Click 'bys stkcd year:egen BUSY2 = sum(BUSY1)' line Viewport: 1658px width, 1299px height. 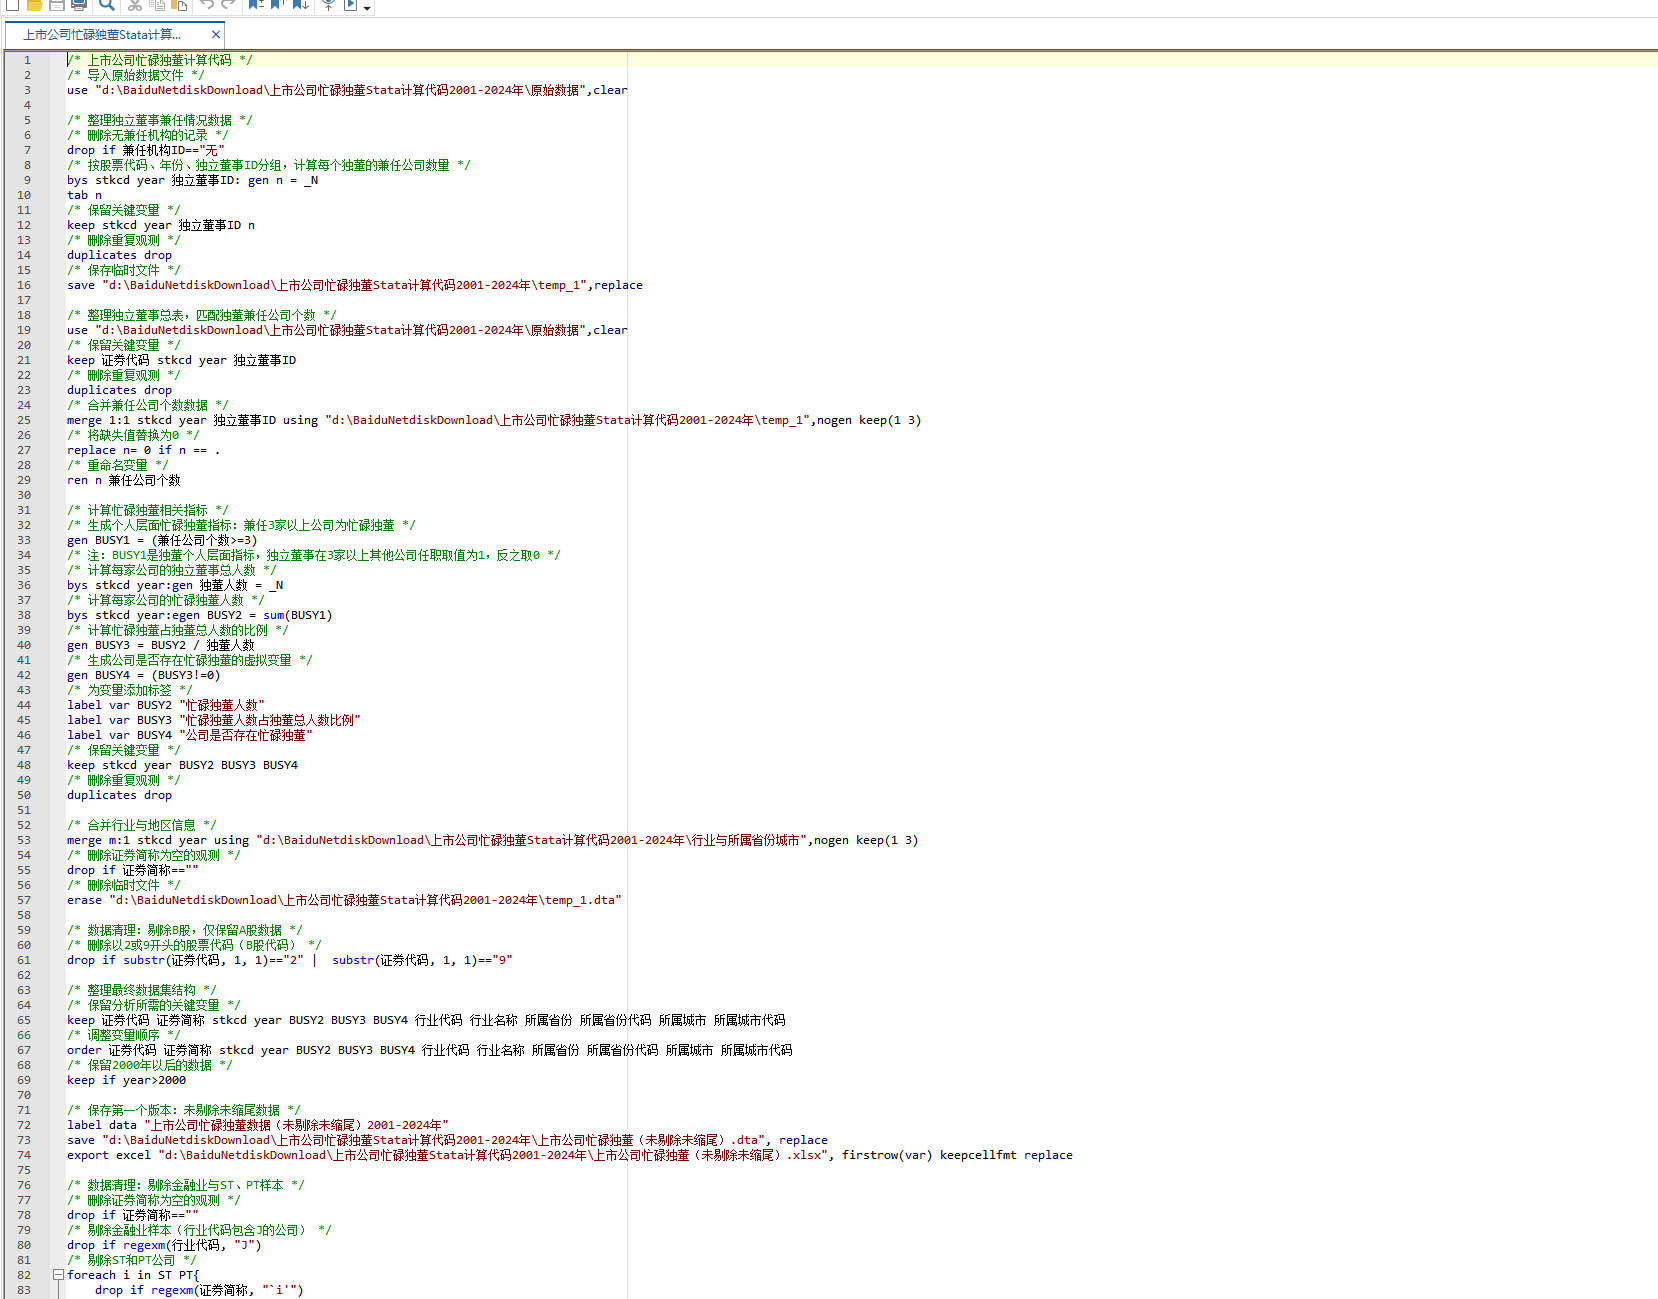pos(200,615)
